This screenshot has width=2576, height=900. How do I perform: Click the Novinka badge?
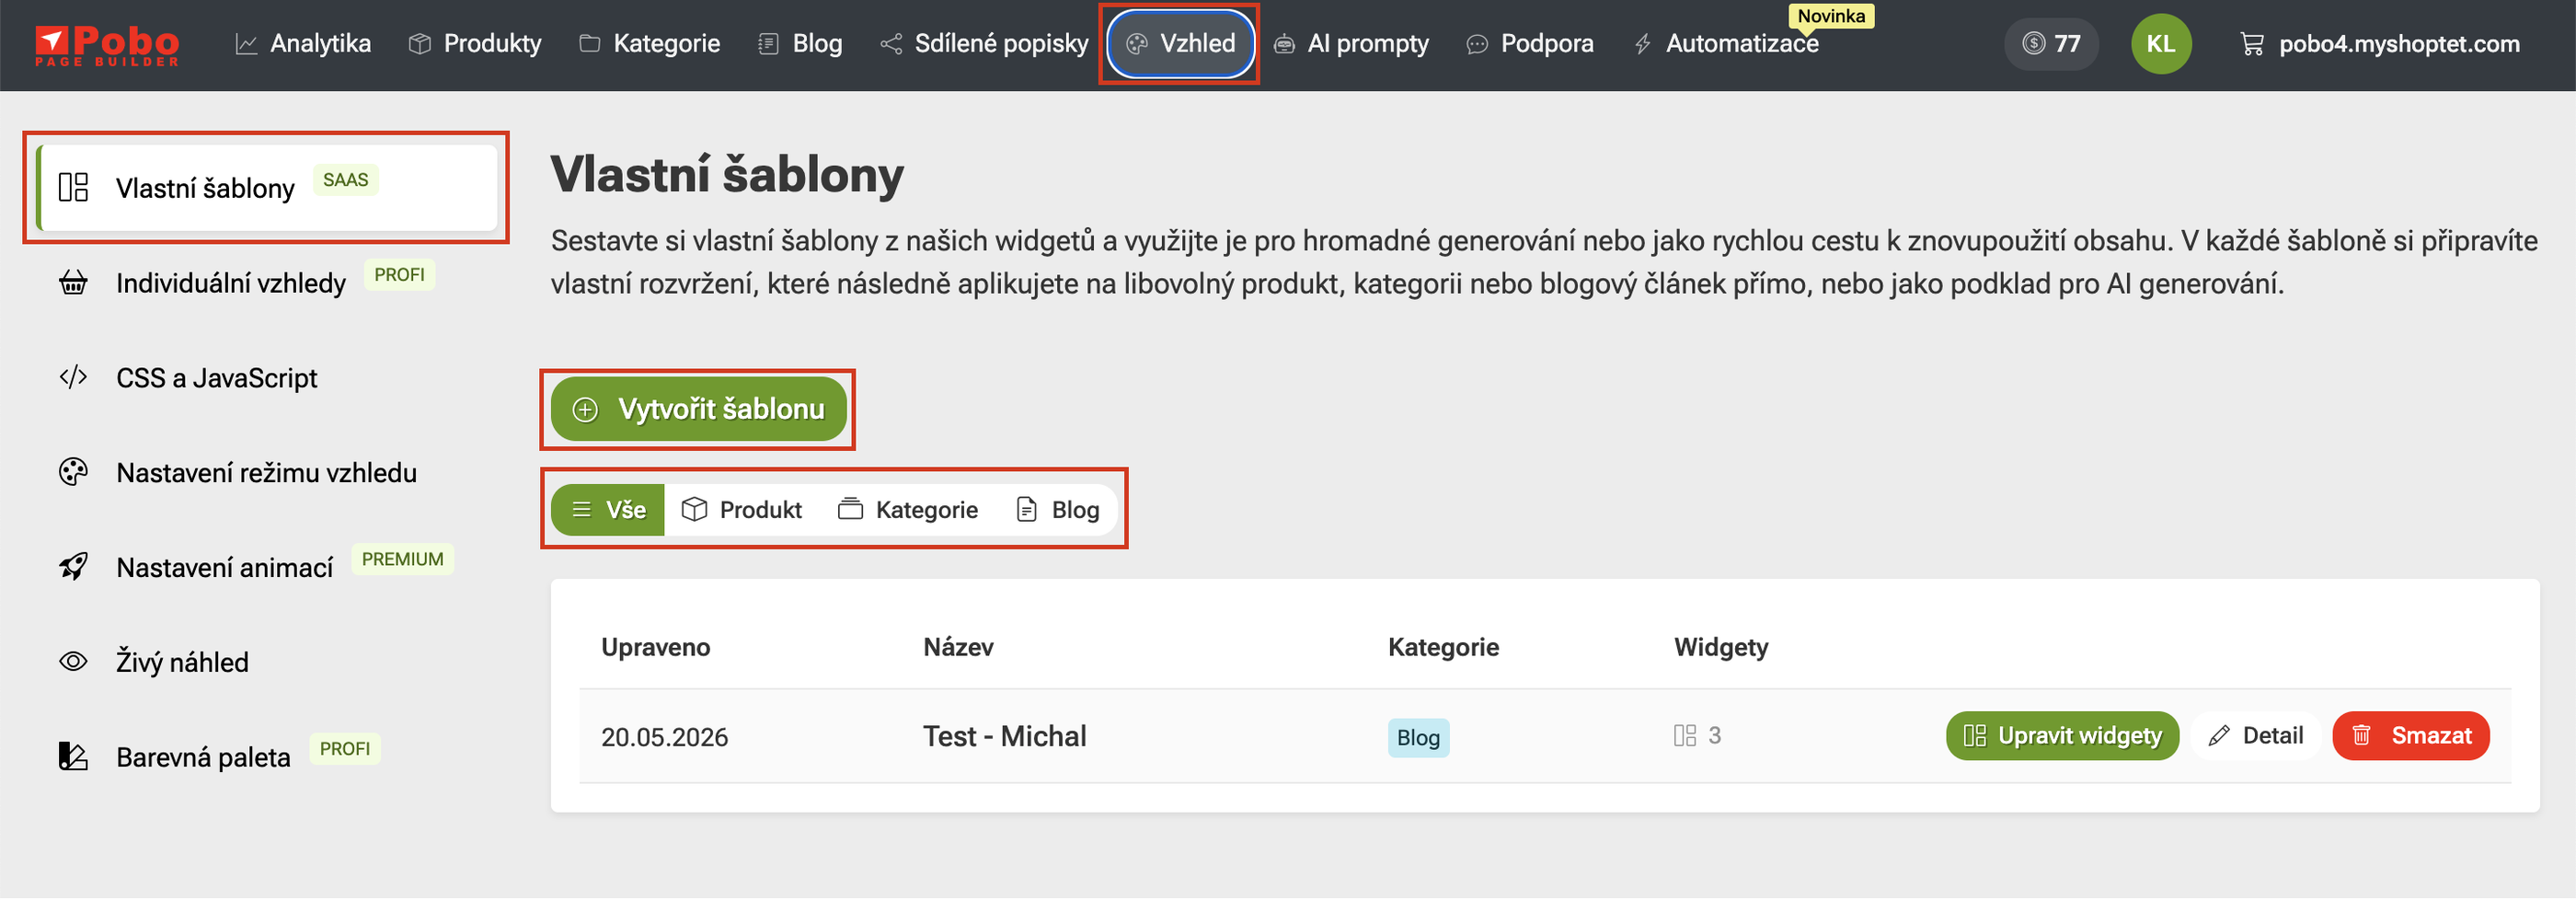[x=1830, y=16]
